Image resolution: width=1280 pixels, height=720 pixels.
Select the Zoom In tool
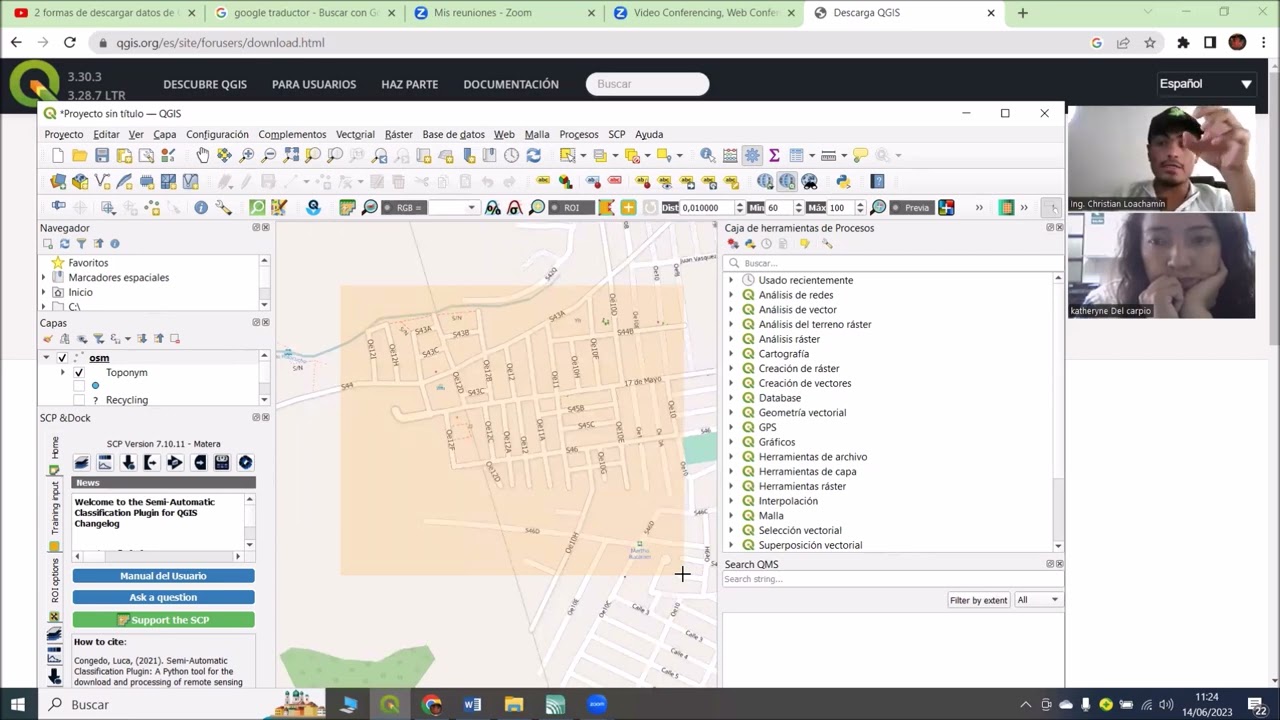[246, 155]
